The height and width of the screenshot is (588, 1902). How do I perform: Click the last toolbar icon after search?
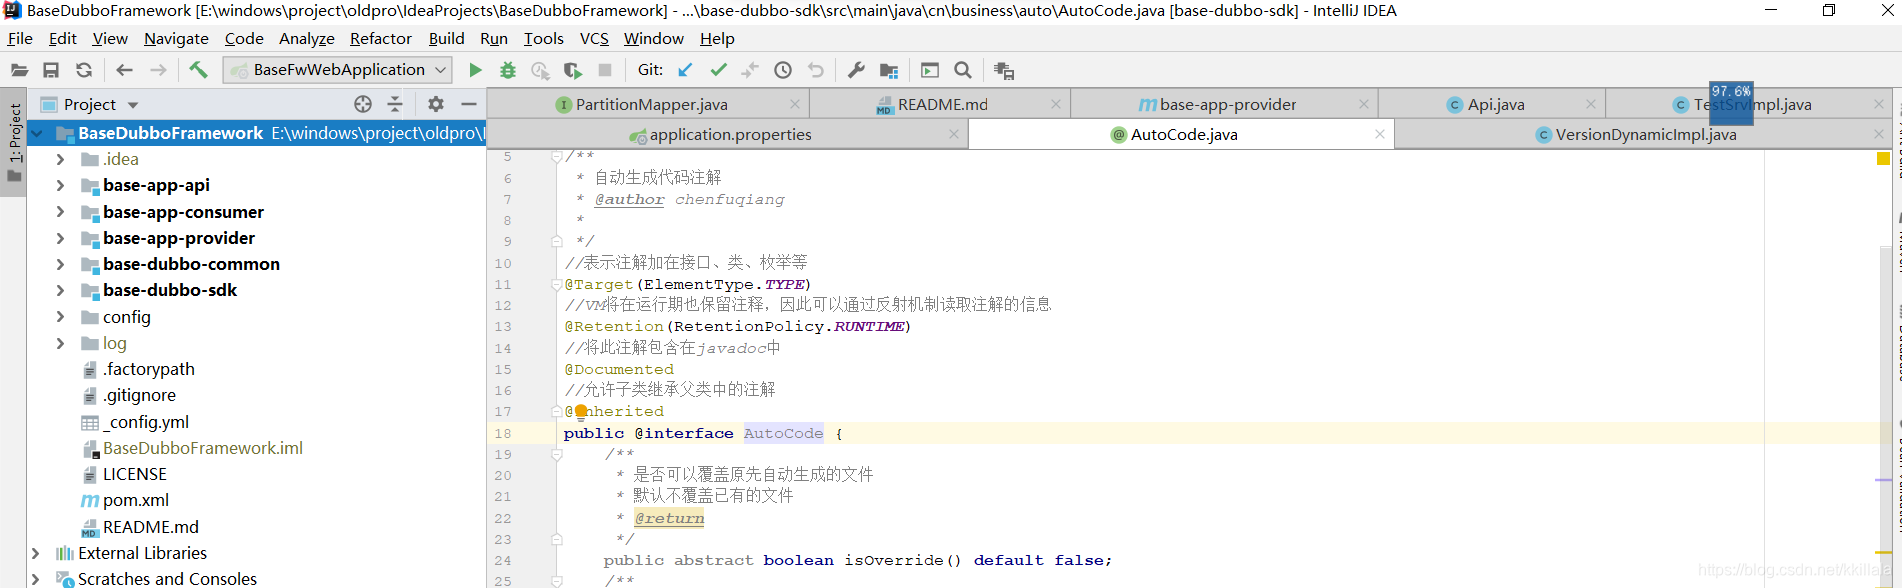[x=1004, y=70]
